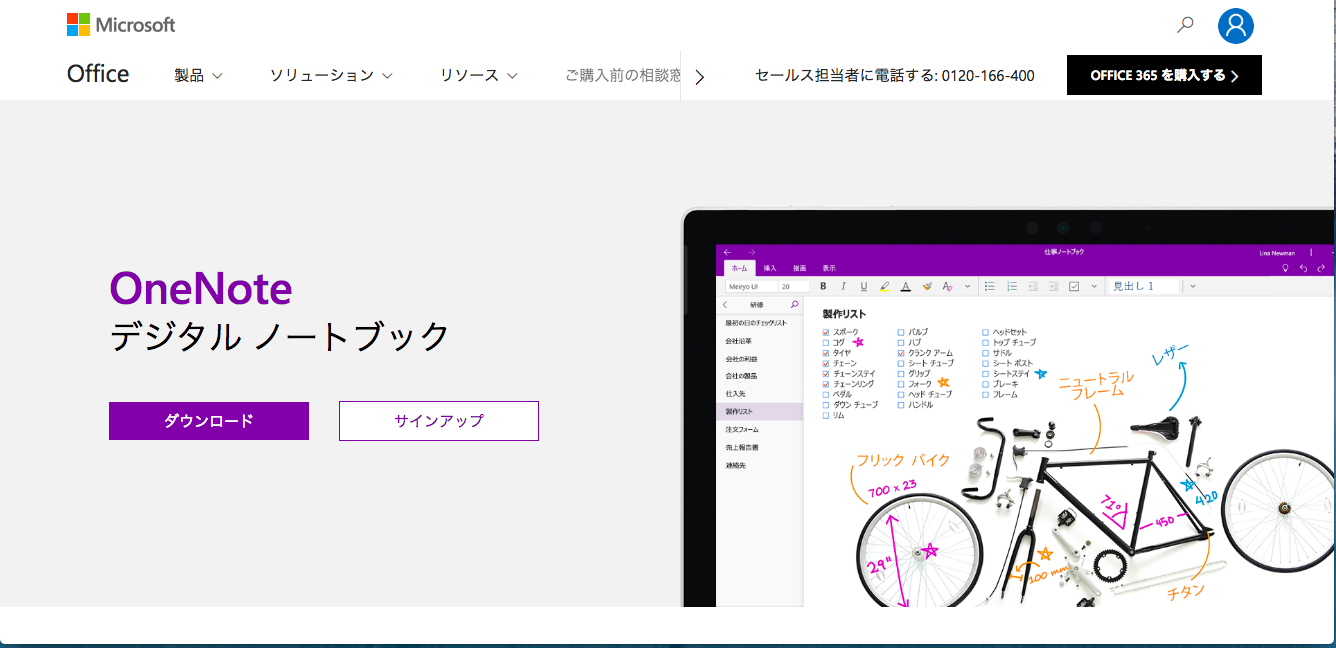Click the format painter brush icon

point(927,286)
